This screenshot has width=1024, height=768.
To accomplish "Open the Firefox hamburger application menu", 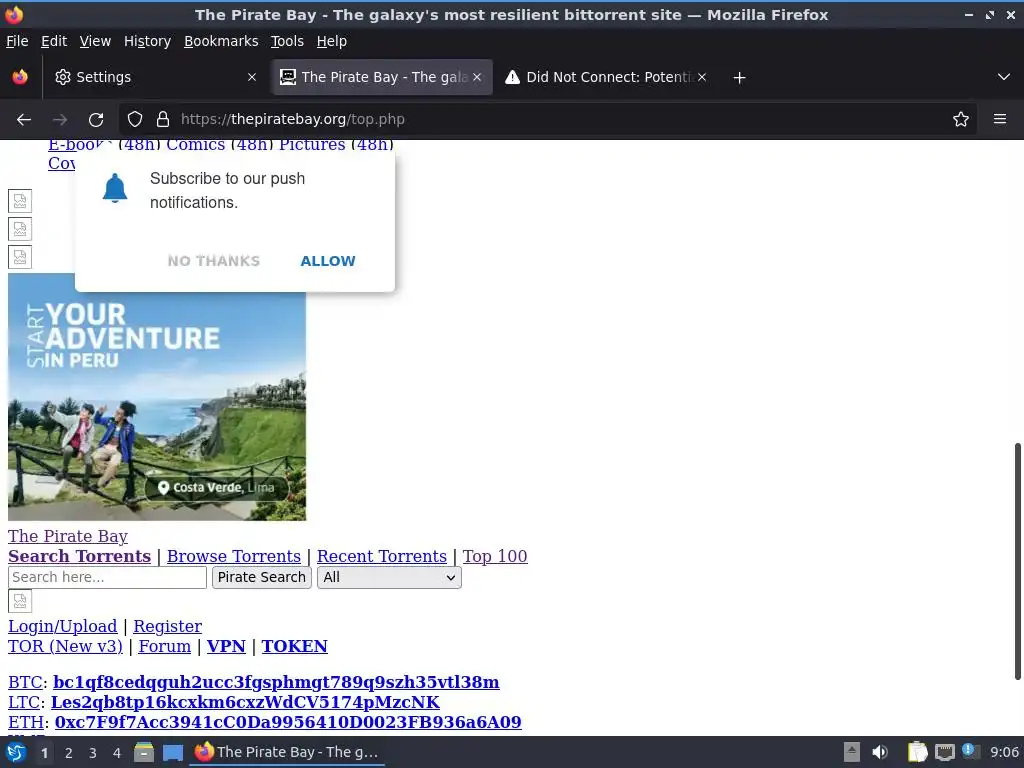I will 1000,120.
